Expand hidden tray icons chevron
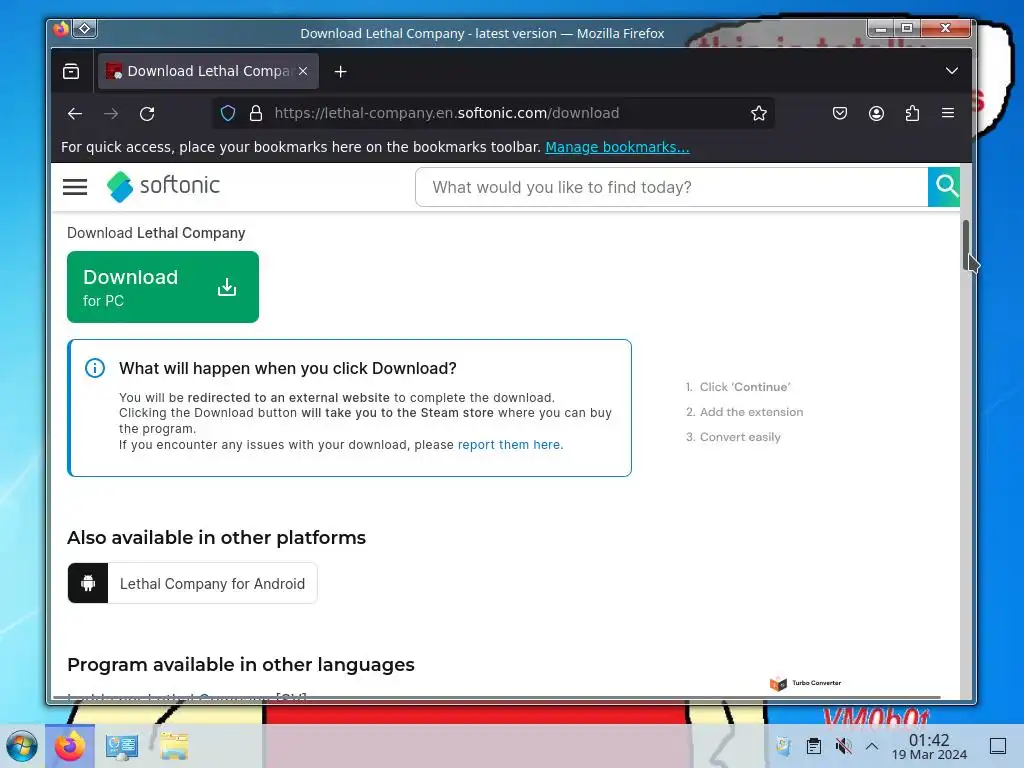Viewport: 1024px width, 768px height. coord(872,746)
